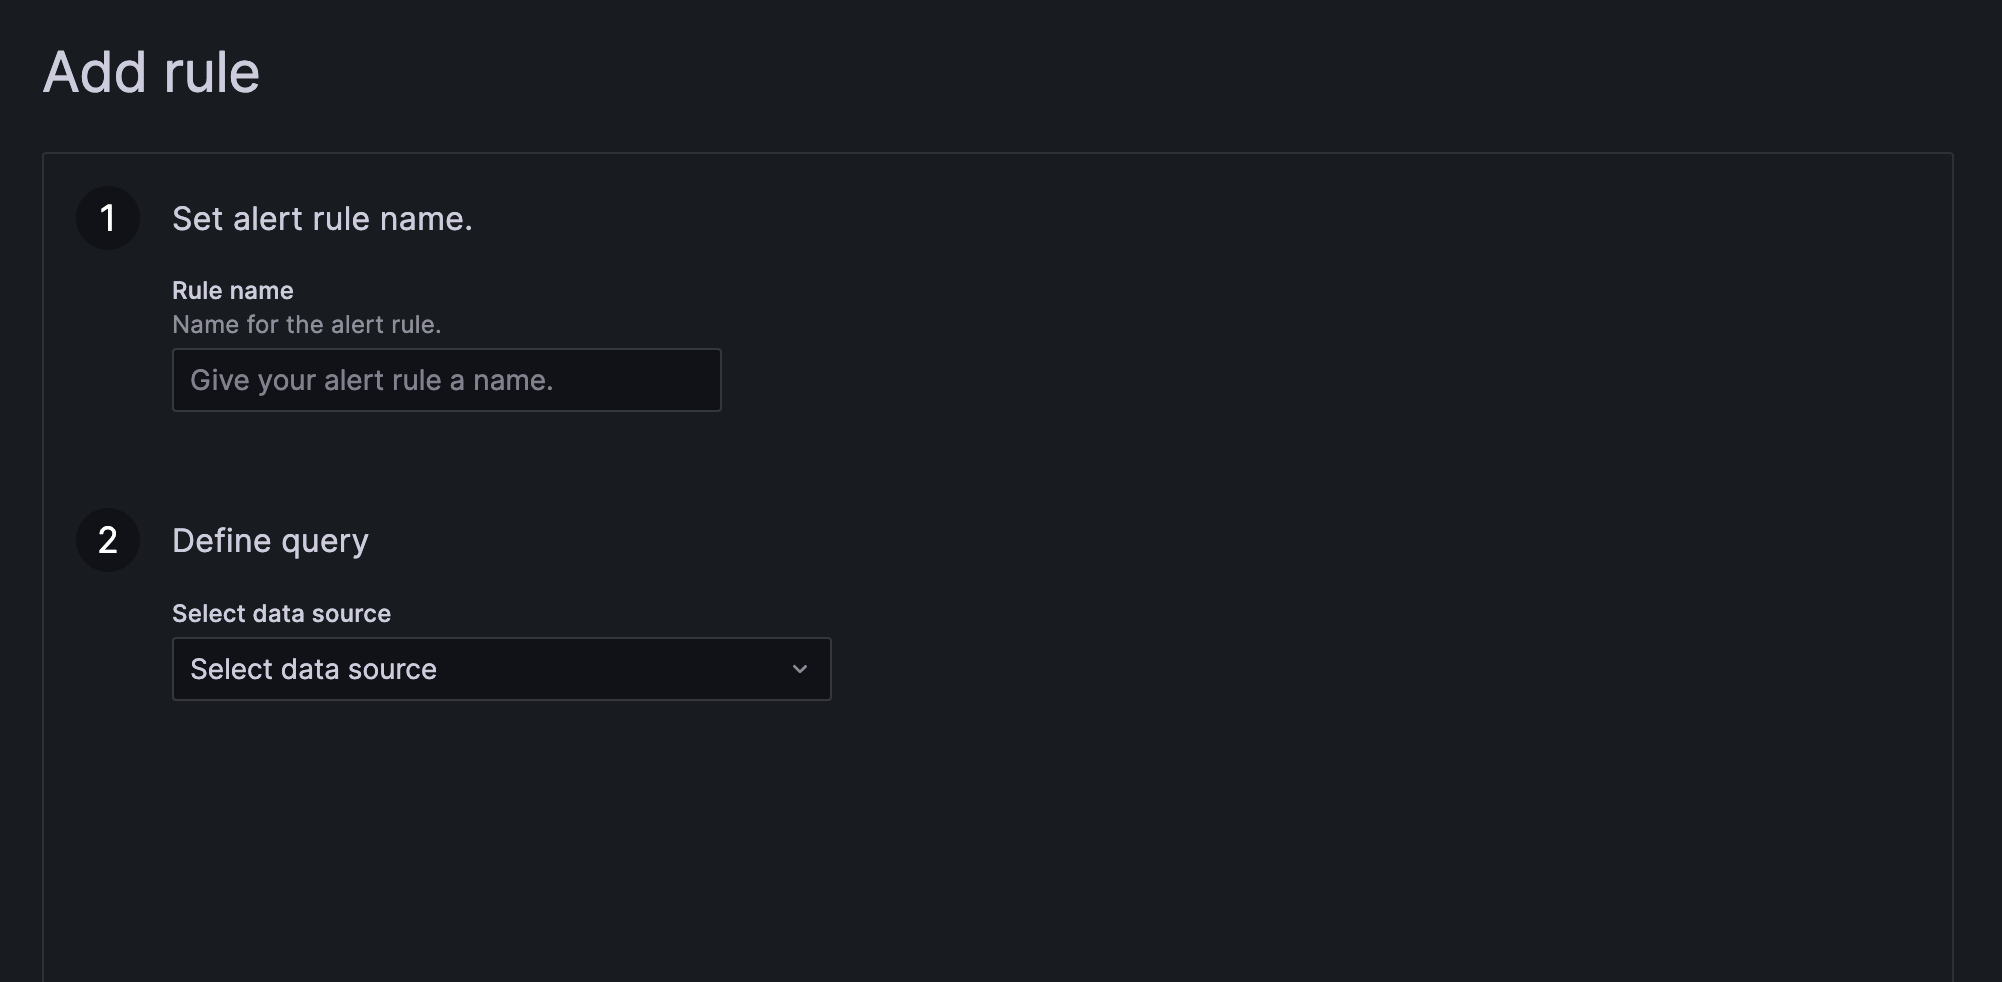
Task: Click inside the data source selector field
Action: [450, 669]
